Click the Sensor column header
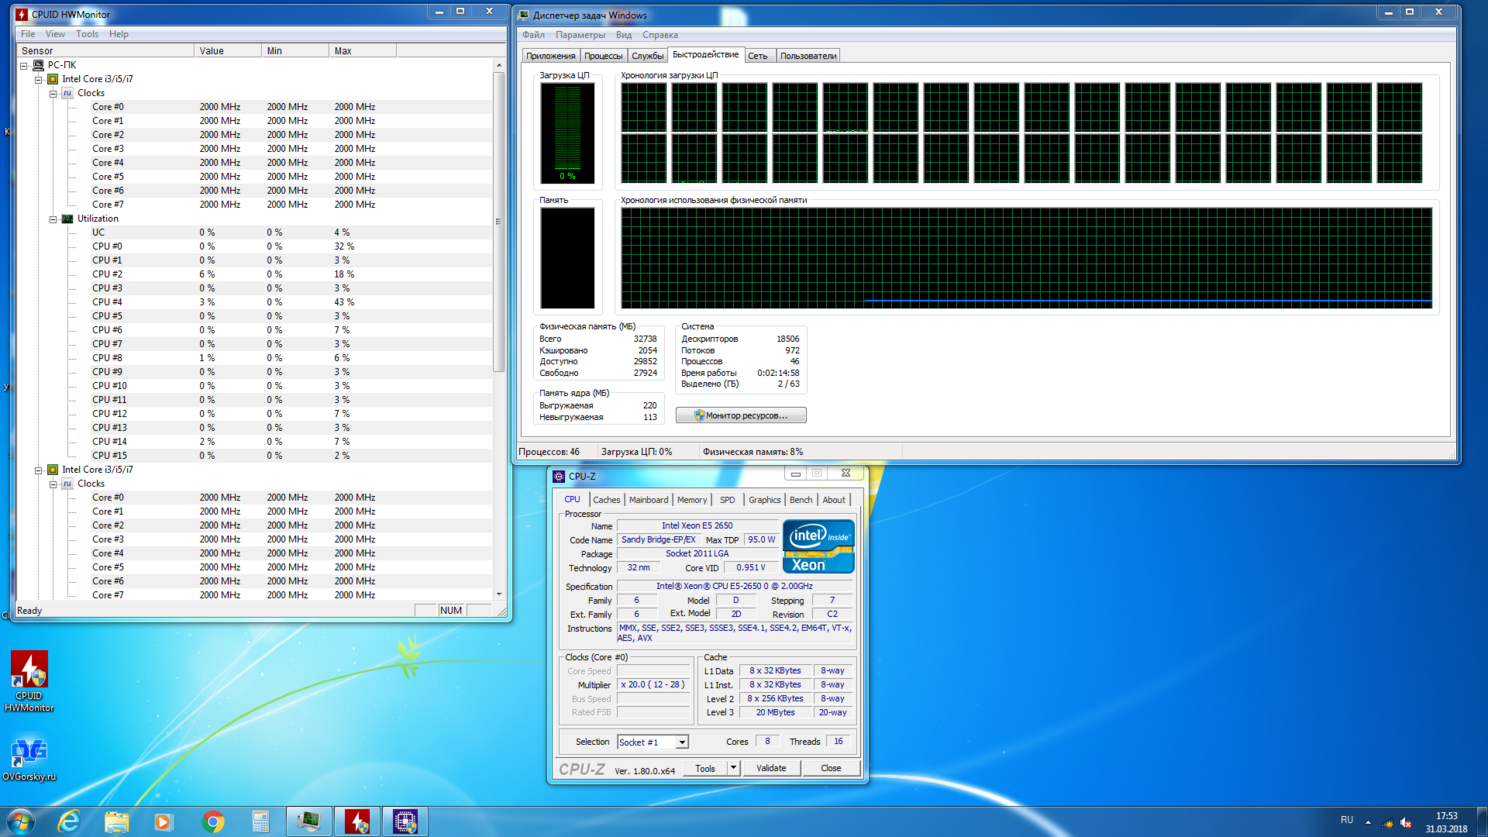 104,51
